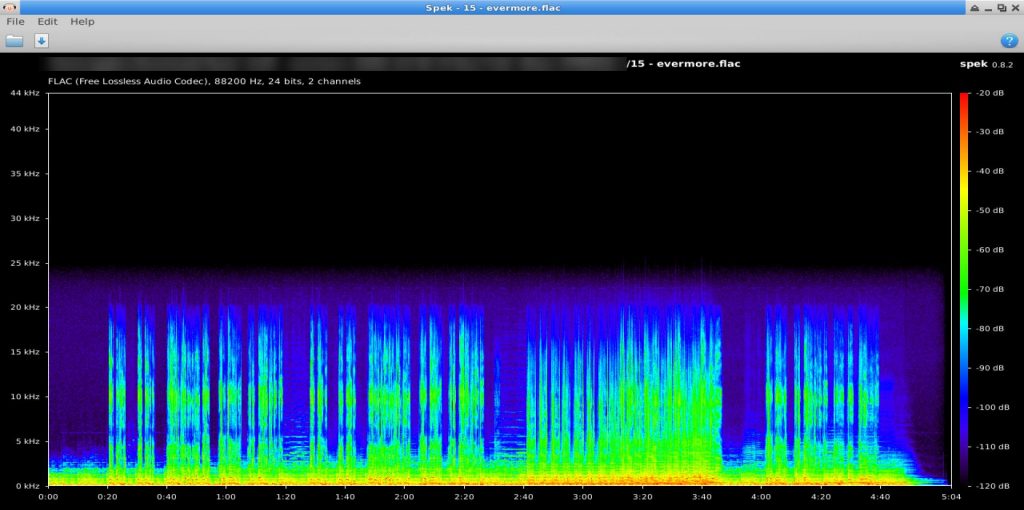Viewport: 1024px width, 510px height.
Task: Click the 40 kHz frequency label
Action: coord(25,129)
